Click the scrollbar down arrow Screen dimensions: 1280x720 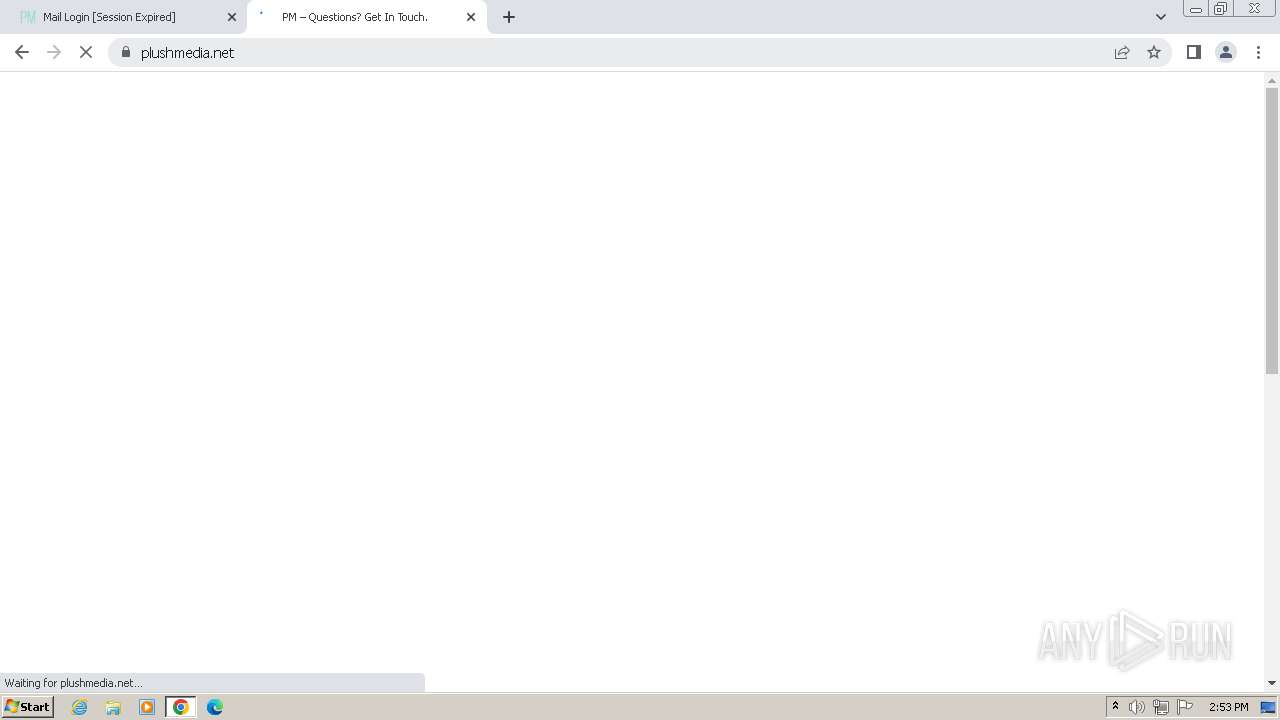pyautogui.click(x=1272, y=683)
